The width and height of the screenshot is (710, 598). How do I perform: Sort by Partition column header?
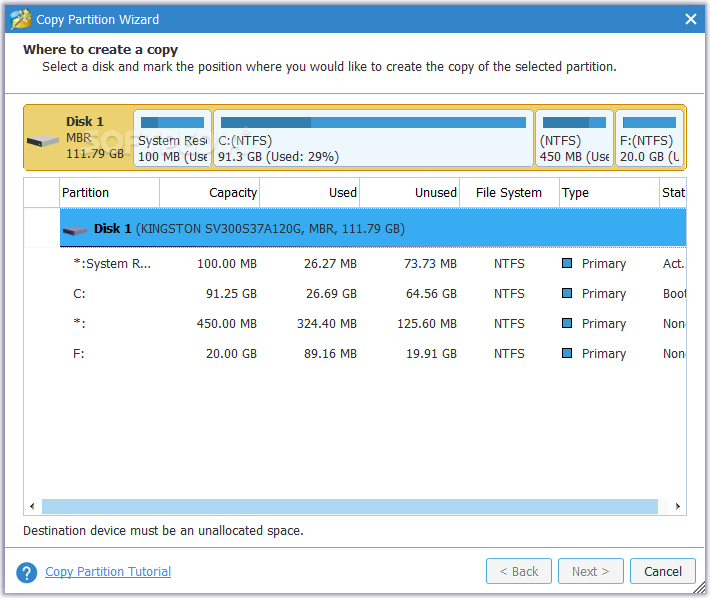click(x=109, y=193)
